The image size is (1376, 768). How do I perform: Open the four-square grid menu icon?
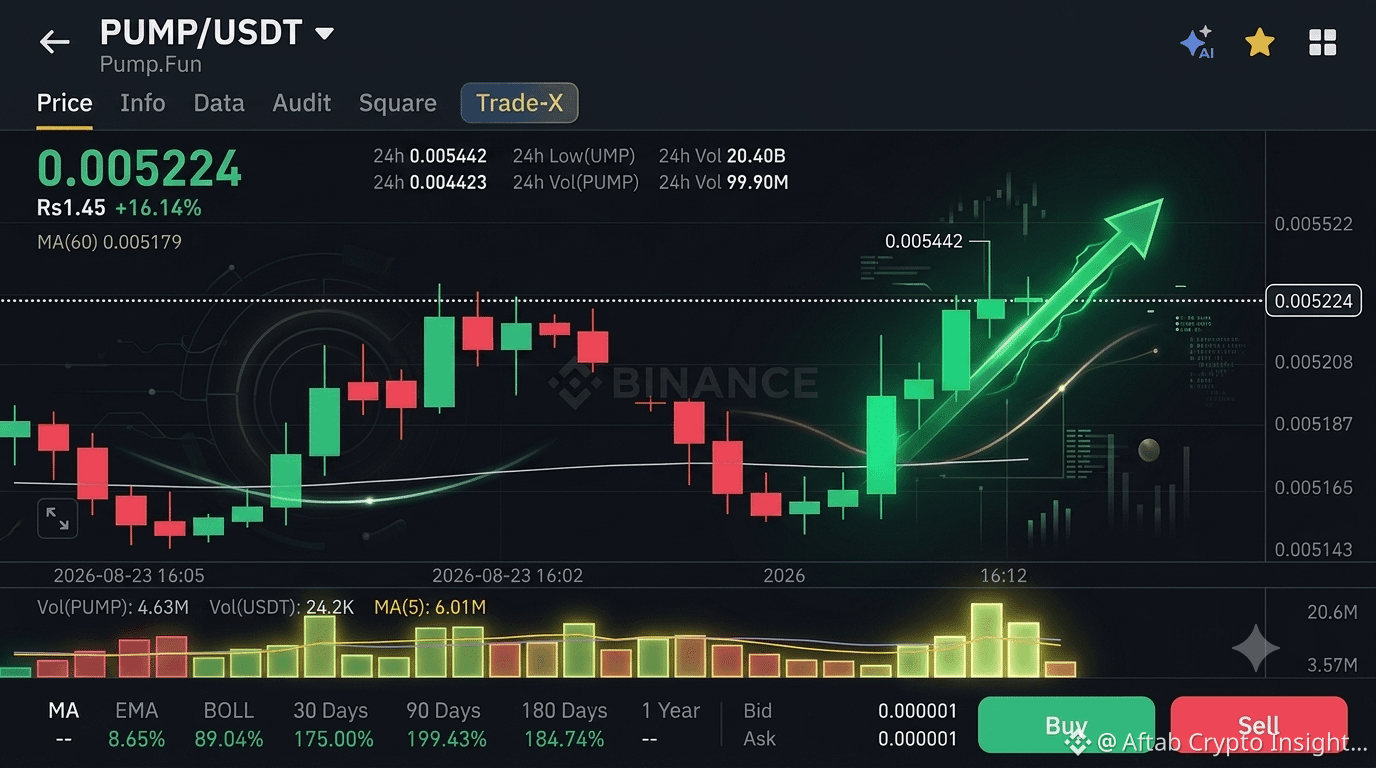coord(1322,42)
